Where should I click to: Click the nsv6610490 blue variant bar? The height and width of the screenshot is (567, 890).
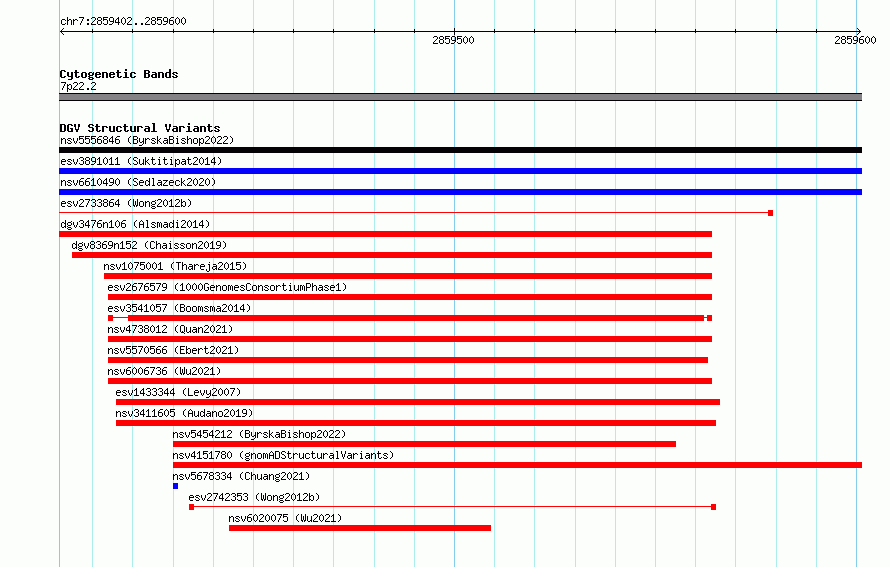(x=460, y=192)
